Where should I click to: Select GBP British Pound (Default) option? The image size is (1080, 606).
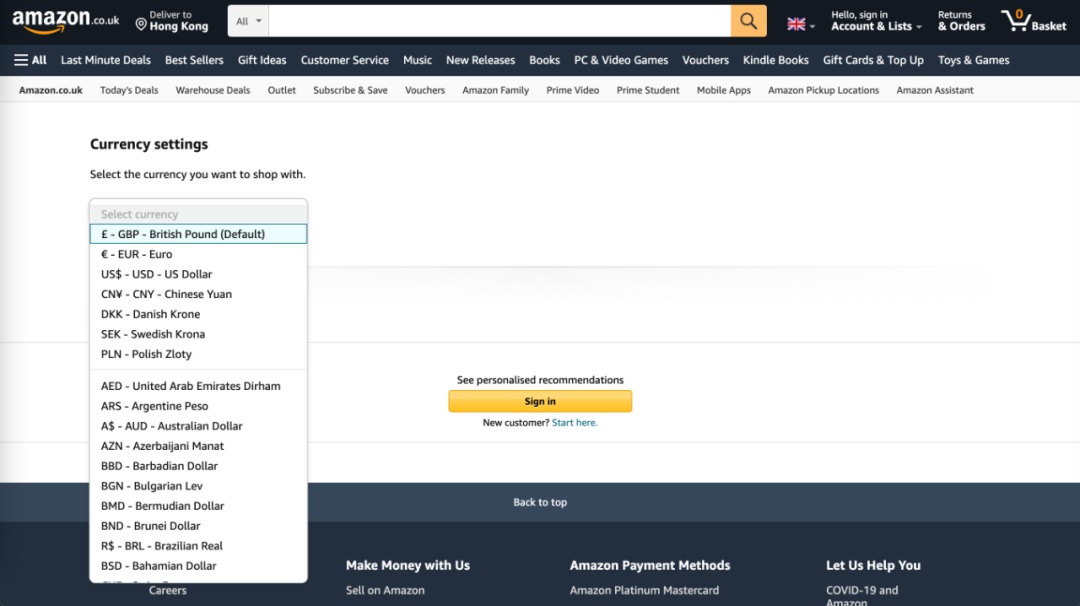click(x=198, y=234)
